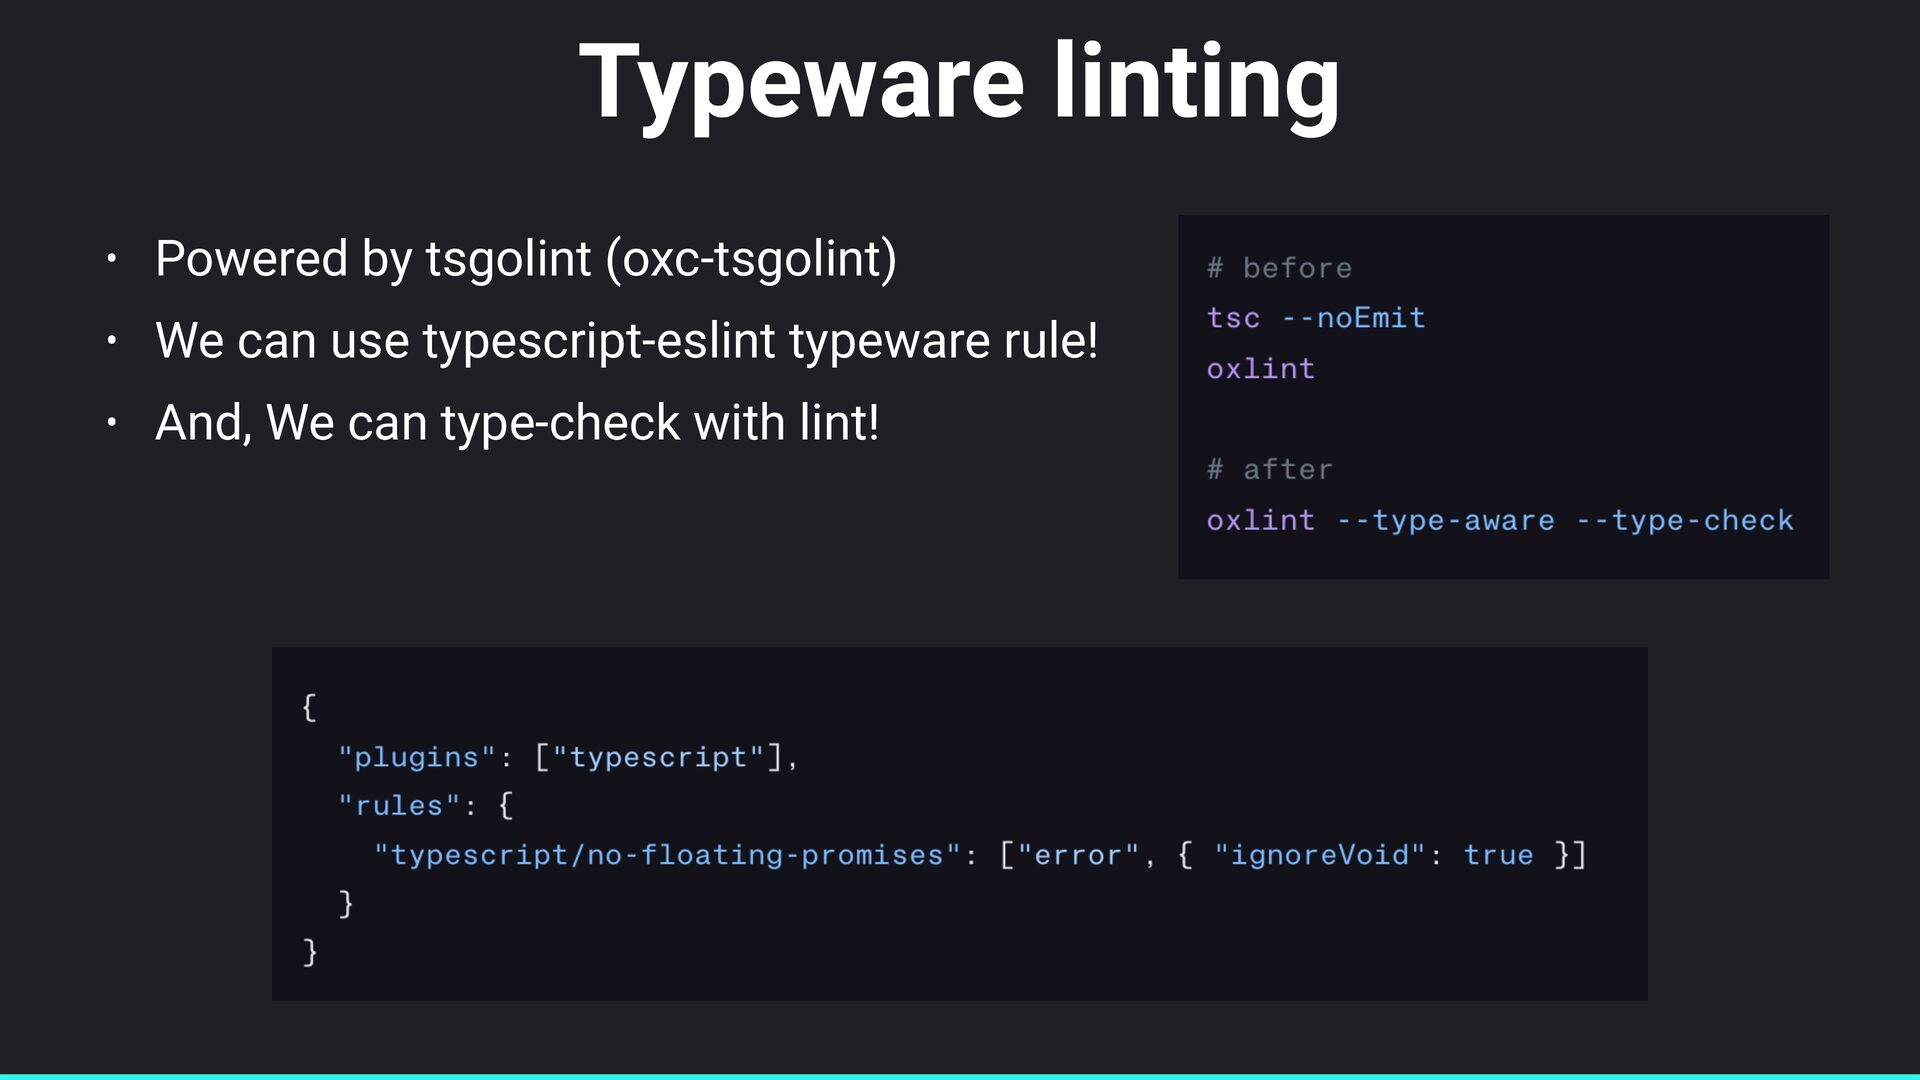Click the '# before' comment in code
This screenshot has height=1080, width=1920.
1279,268
